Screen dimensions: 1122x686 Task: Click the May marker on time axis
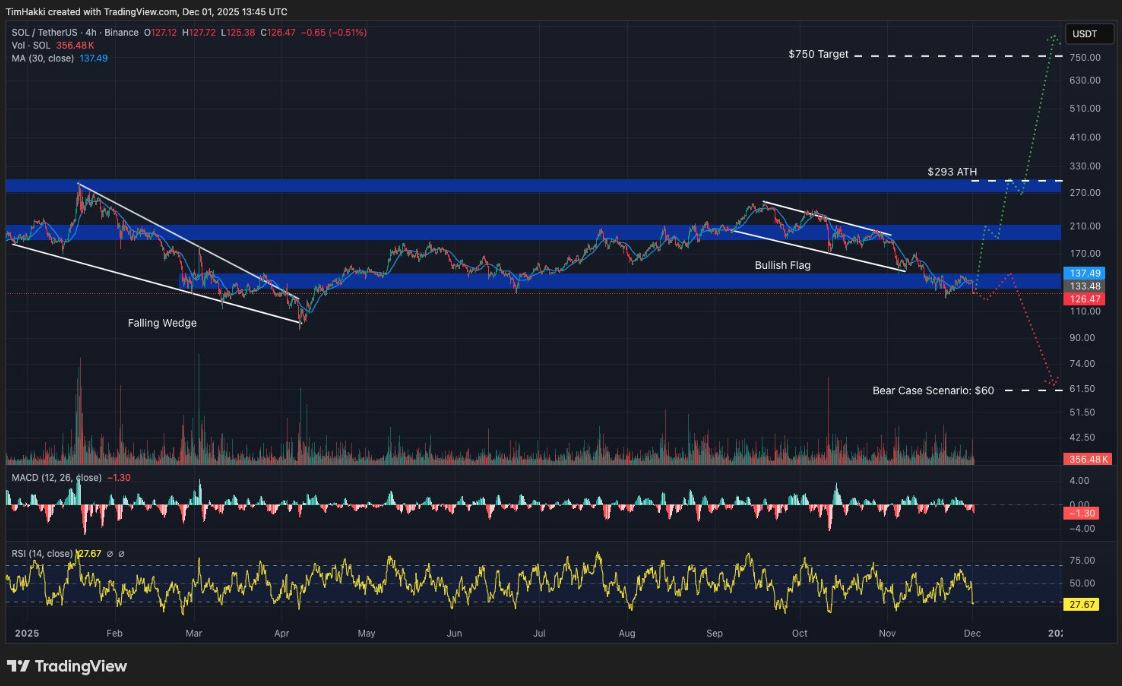tap(366, 633)
